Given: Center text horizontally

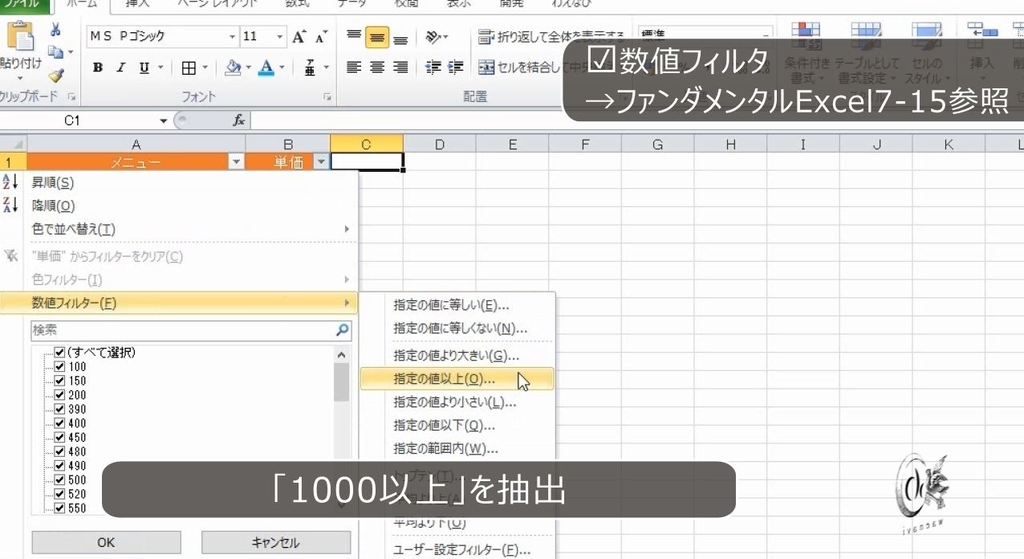Looking at the screenshot, I should (377, 67).
